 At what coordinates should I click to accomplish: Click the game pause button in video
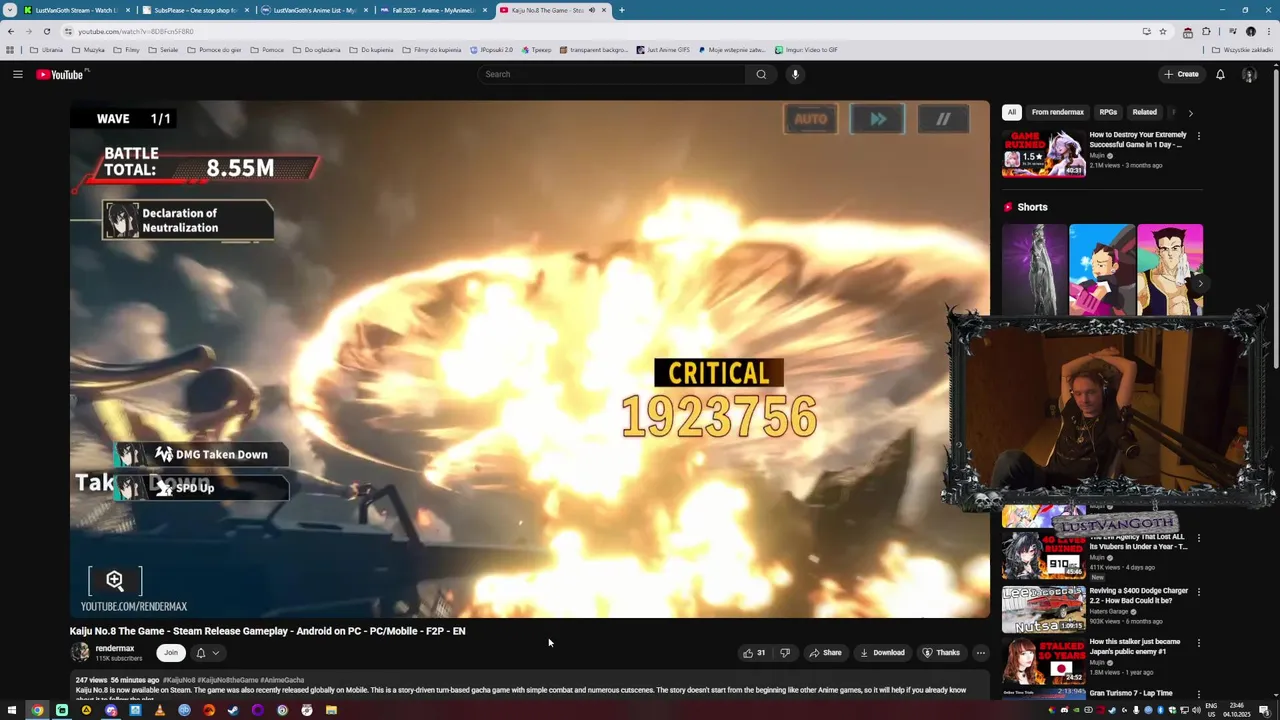click(x=943, y=119)
